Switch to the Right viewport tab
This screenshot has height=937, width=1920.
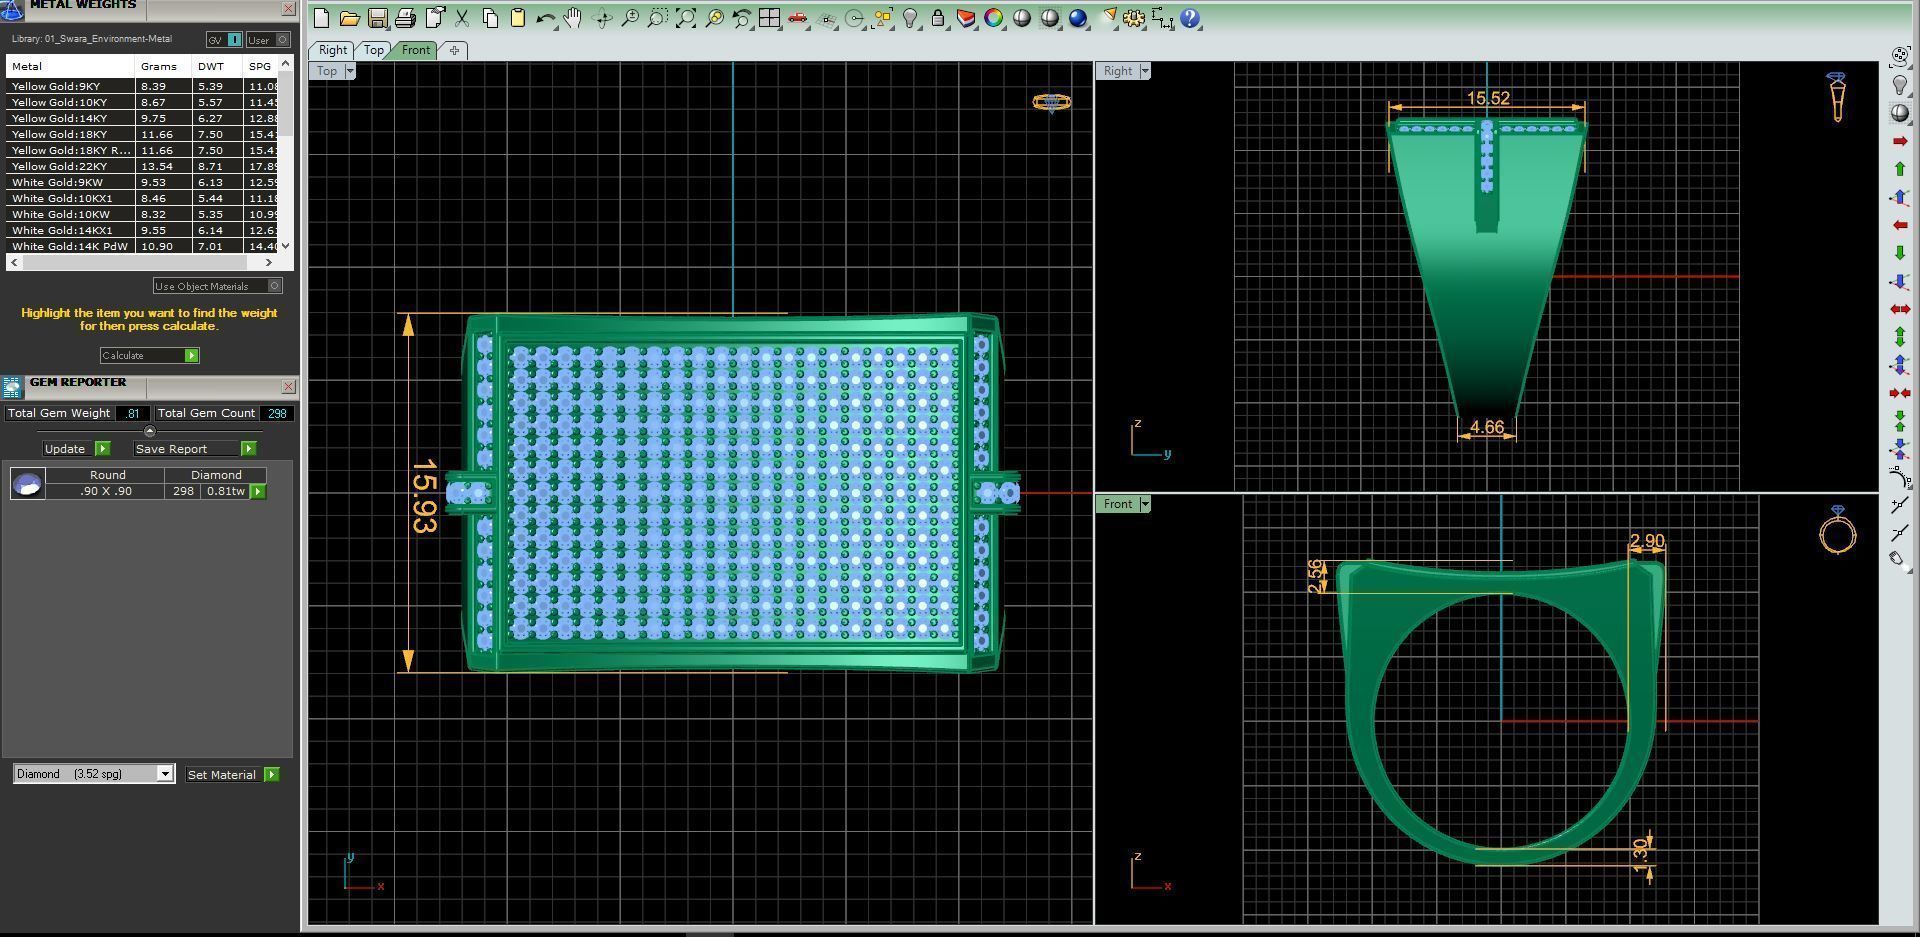332,50
